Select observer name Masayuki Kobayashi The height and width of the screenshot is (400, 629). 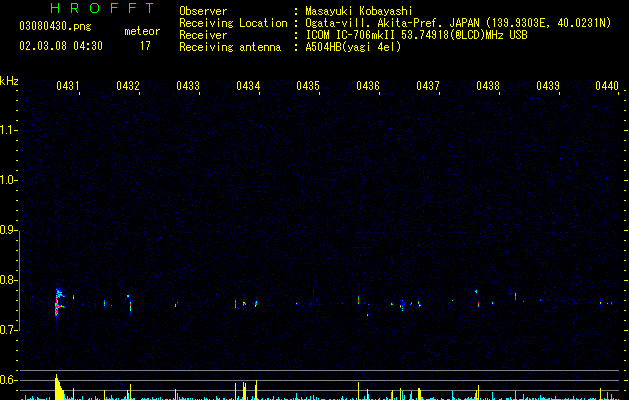359,11
